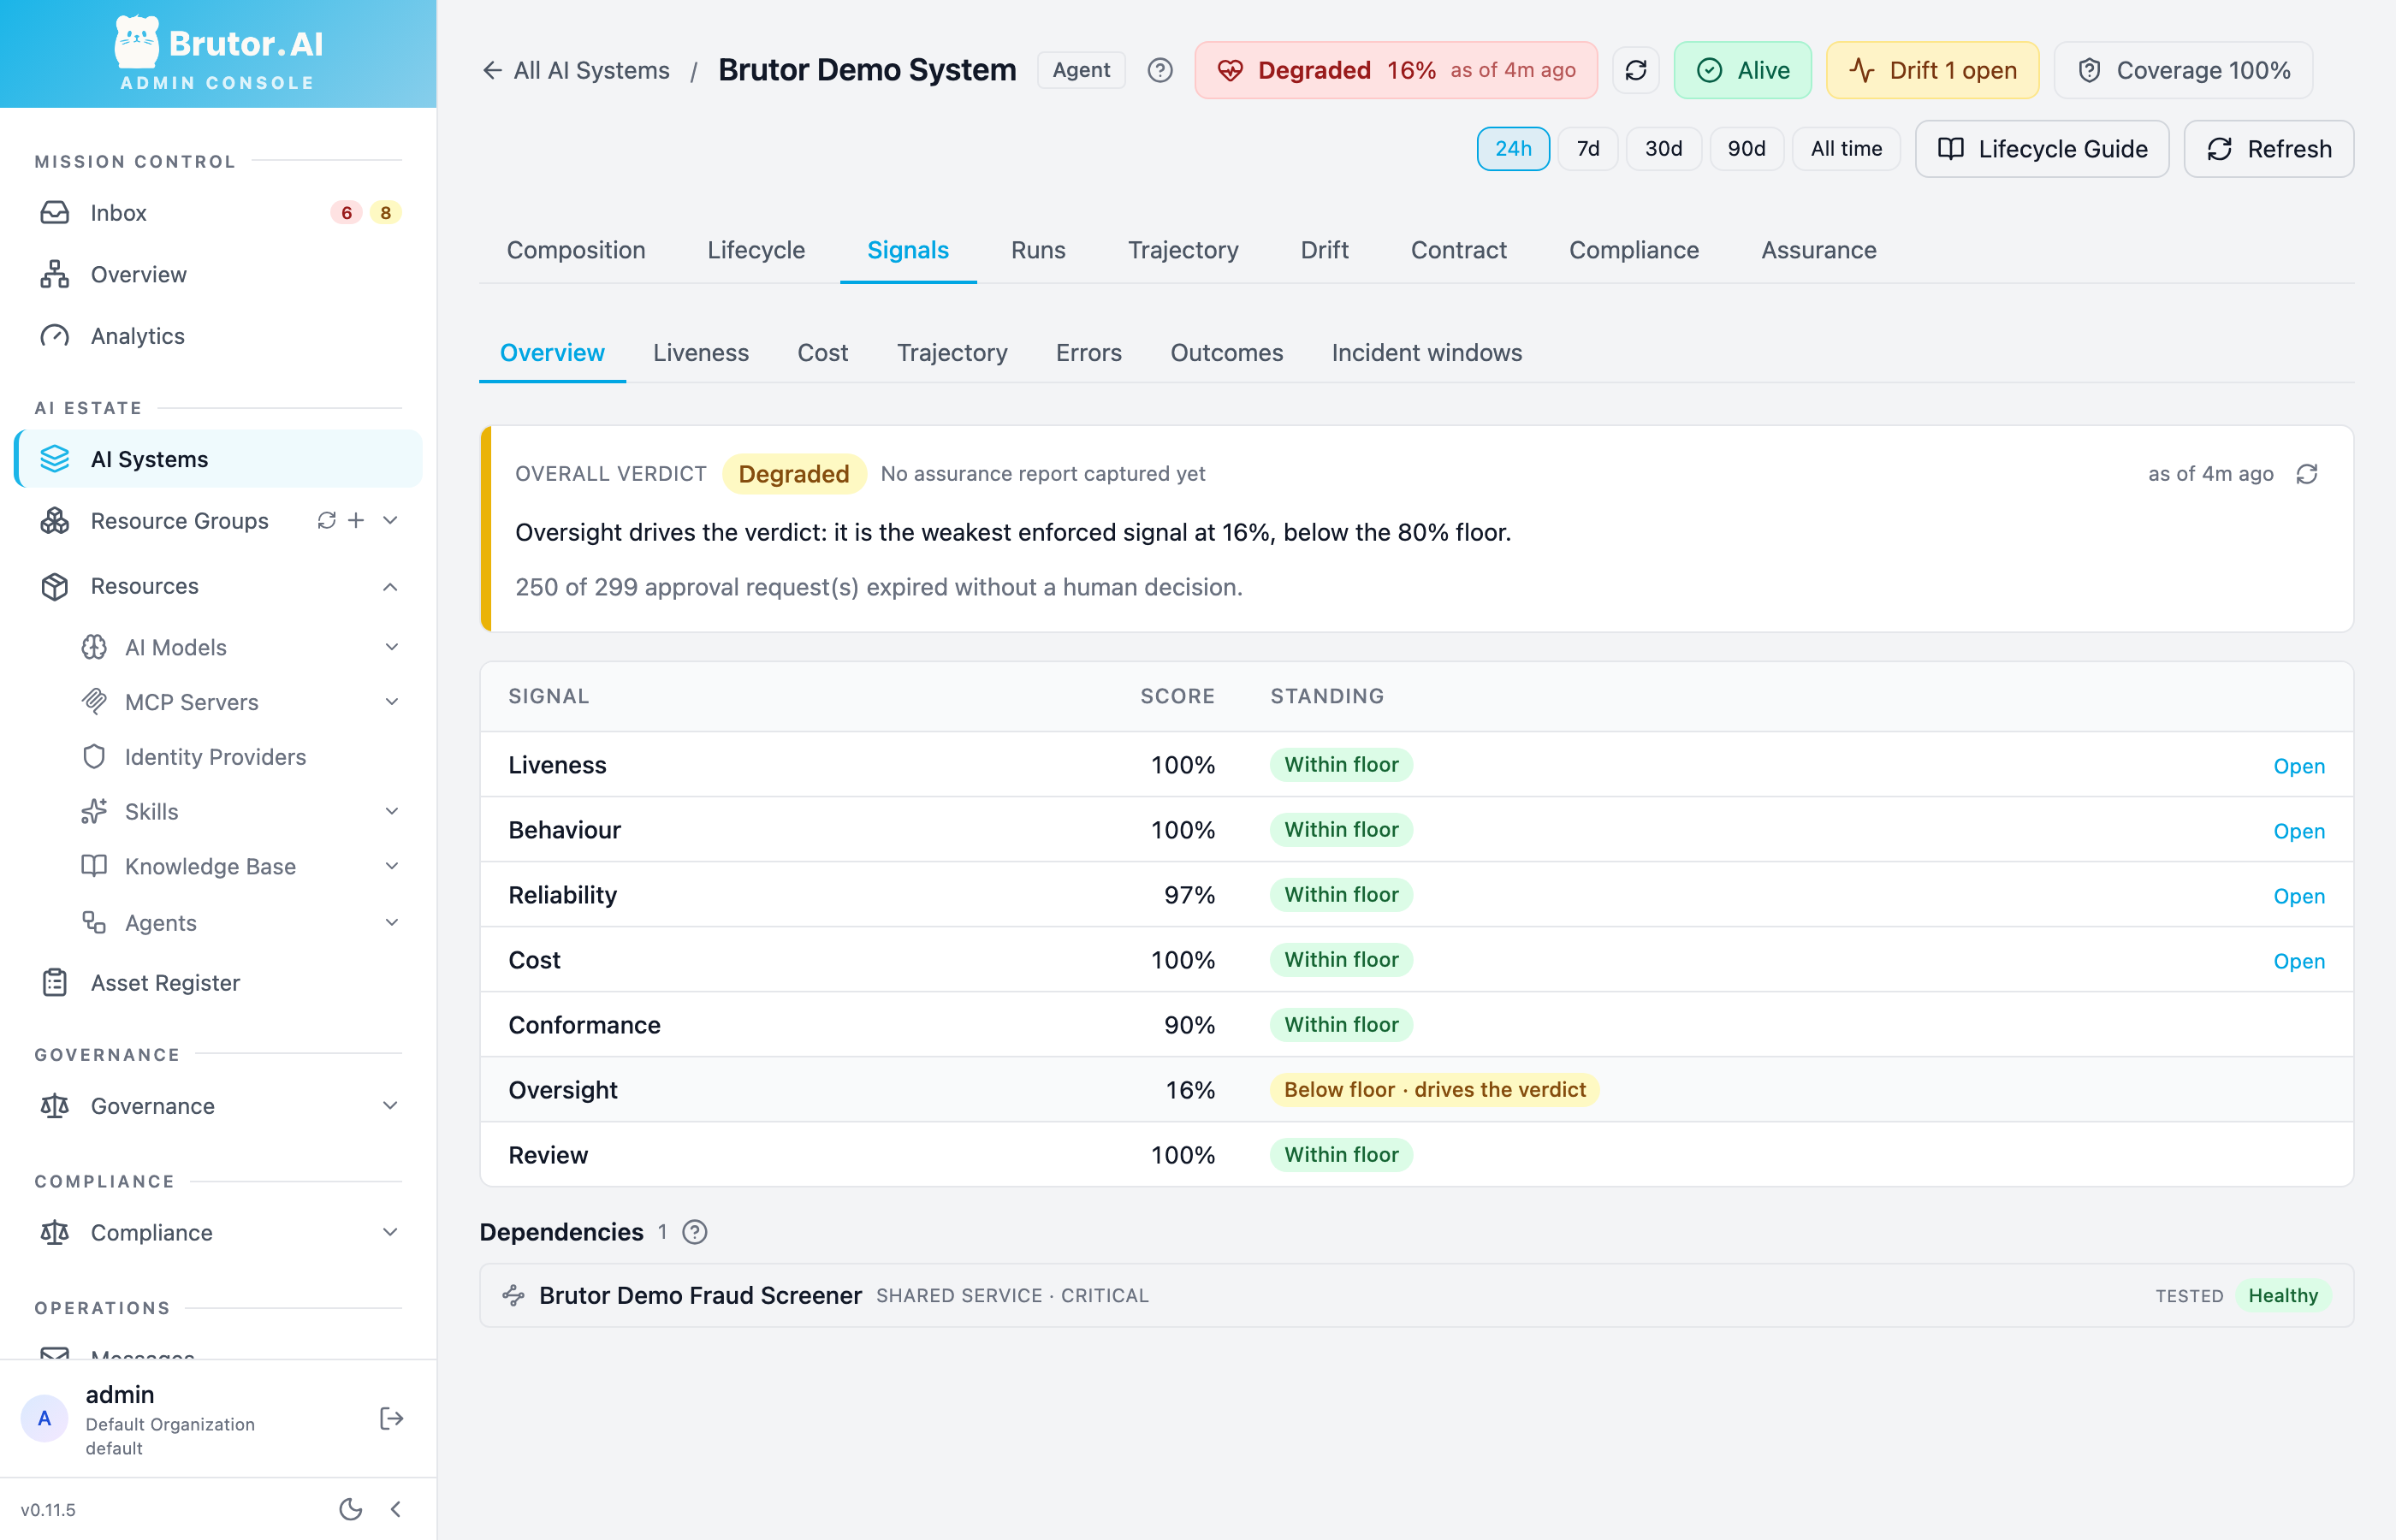This screenshot has height=1540, width=2396.
Task: Open the Cost signal details
Action: click(x=2298, y=961)
